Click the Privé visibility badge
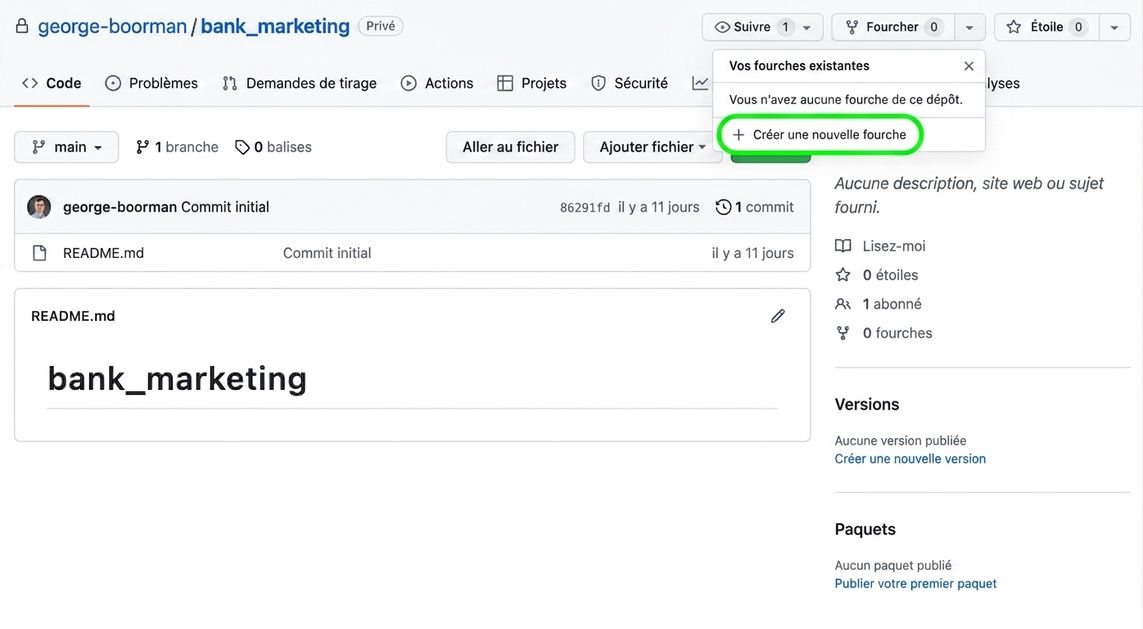Image resolution: width=1143 pixels, height=629 pixels. (381, 26)
